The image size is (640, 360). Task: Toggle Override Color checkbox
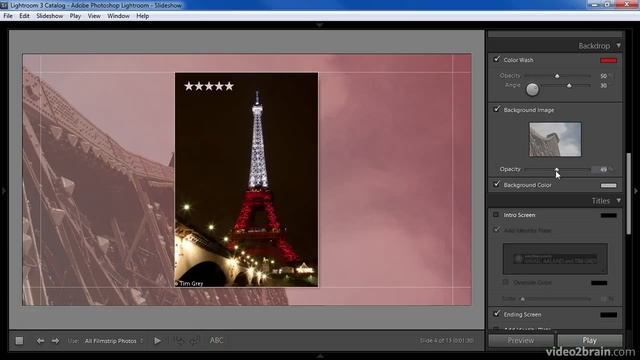(x=505, y=282)
